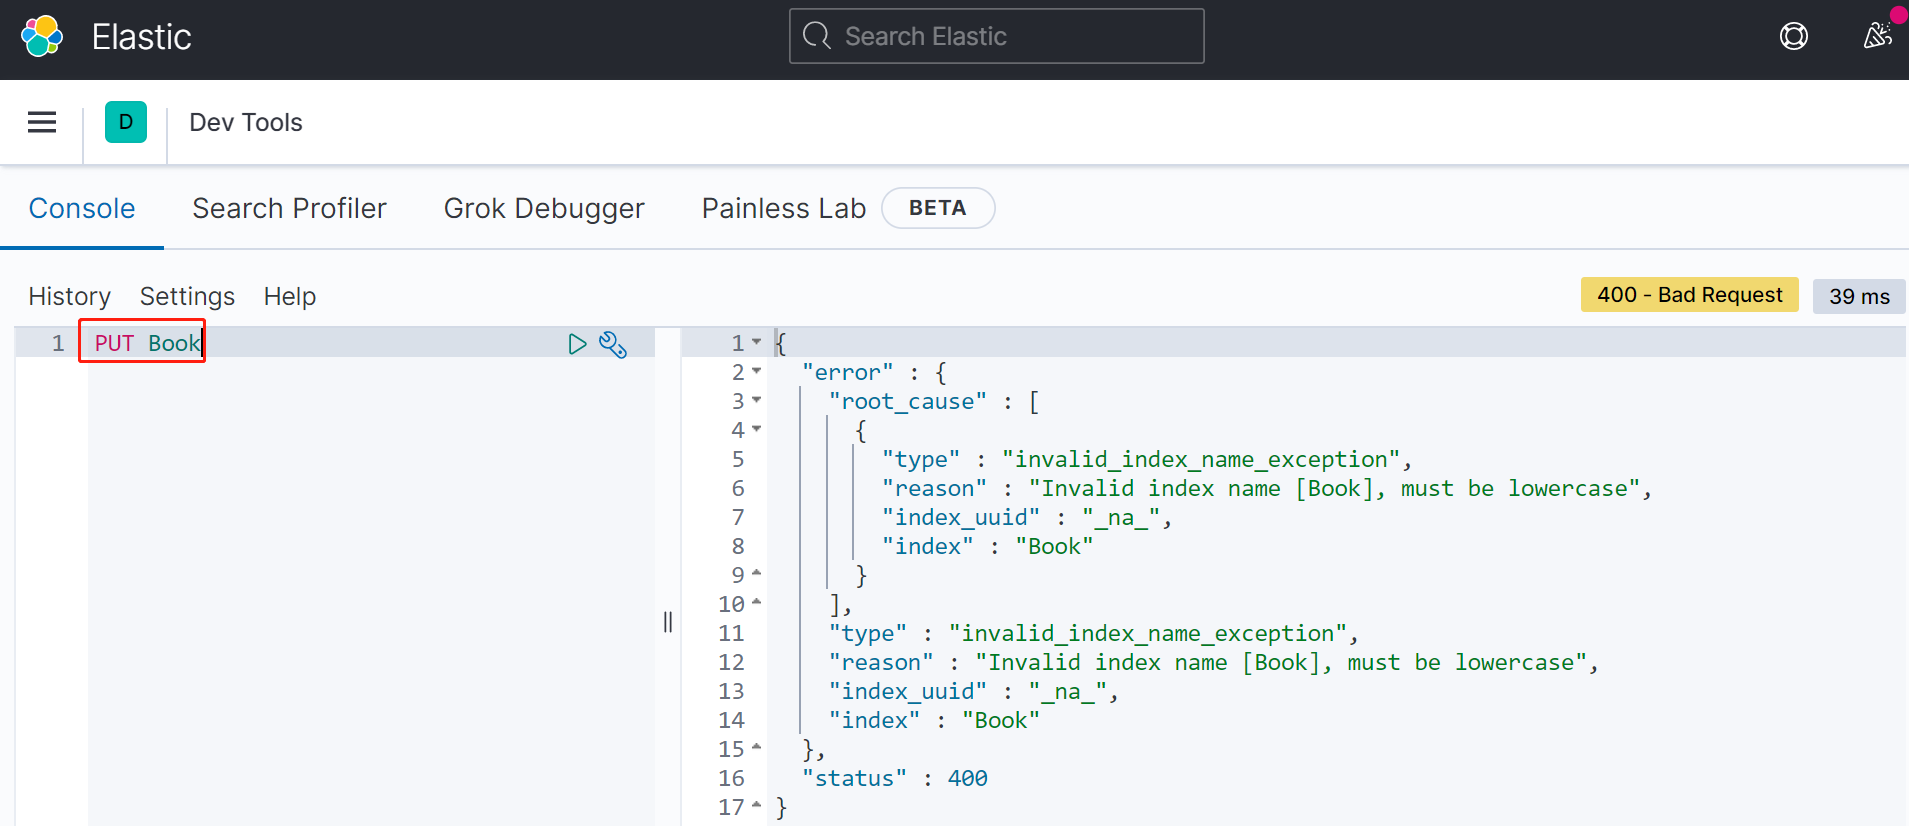Viewport: 1909px width, 826px height.
Task: Click the "Book" value on output line 8
Action: coord(1054,546)
